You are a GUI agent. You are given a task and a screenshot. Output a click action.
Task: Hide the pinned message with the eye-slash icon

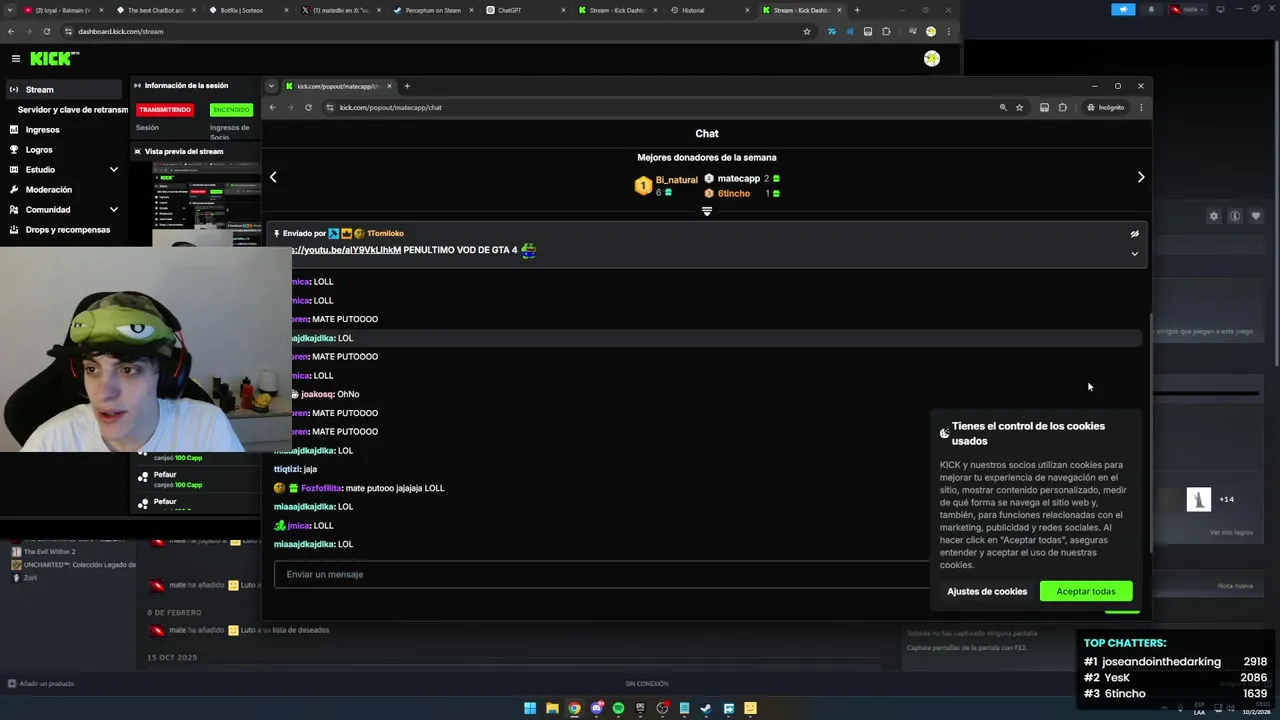[x=1134, y=234]
